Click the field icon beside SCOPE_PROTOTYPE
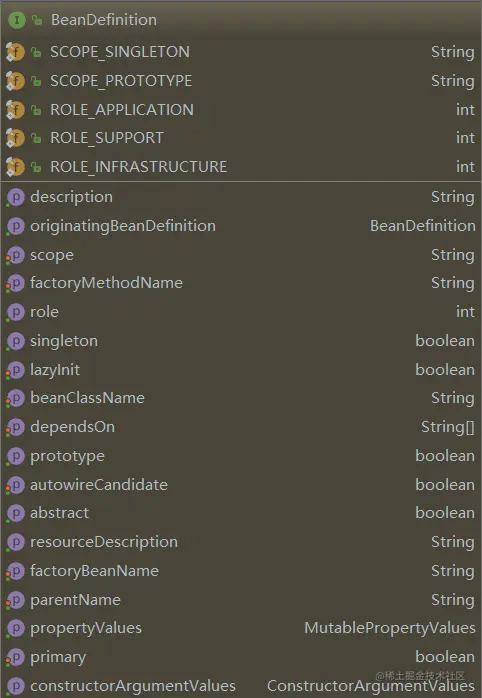 pyautogui.click(x=15, y=81)
